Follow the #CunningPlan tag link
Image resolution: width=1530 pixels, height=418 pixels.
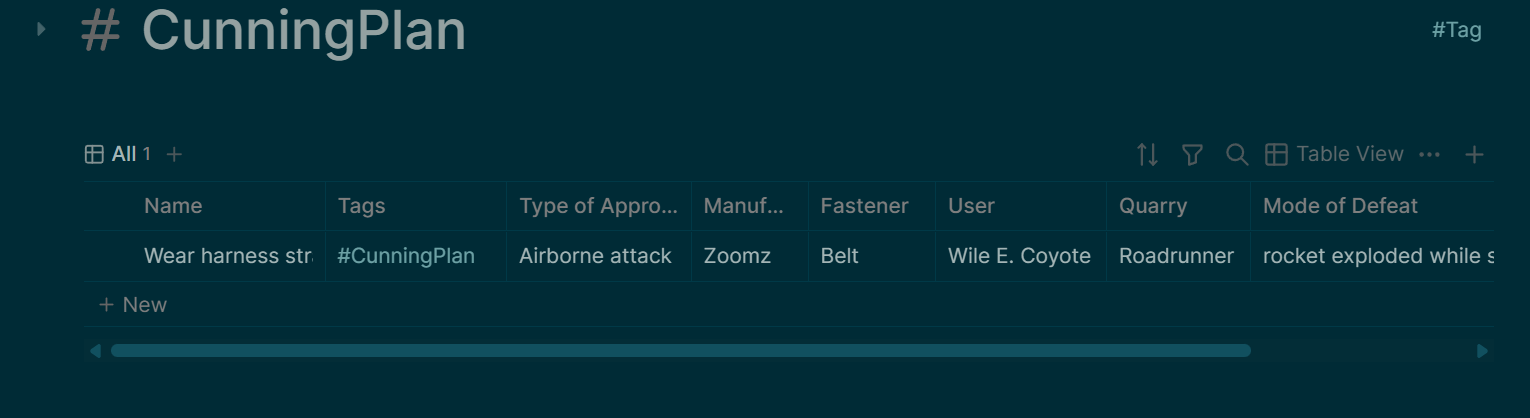pyautogui.click(x=406, y=256)
